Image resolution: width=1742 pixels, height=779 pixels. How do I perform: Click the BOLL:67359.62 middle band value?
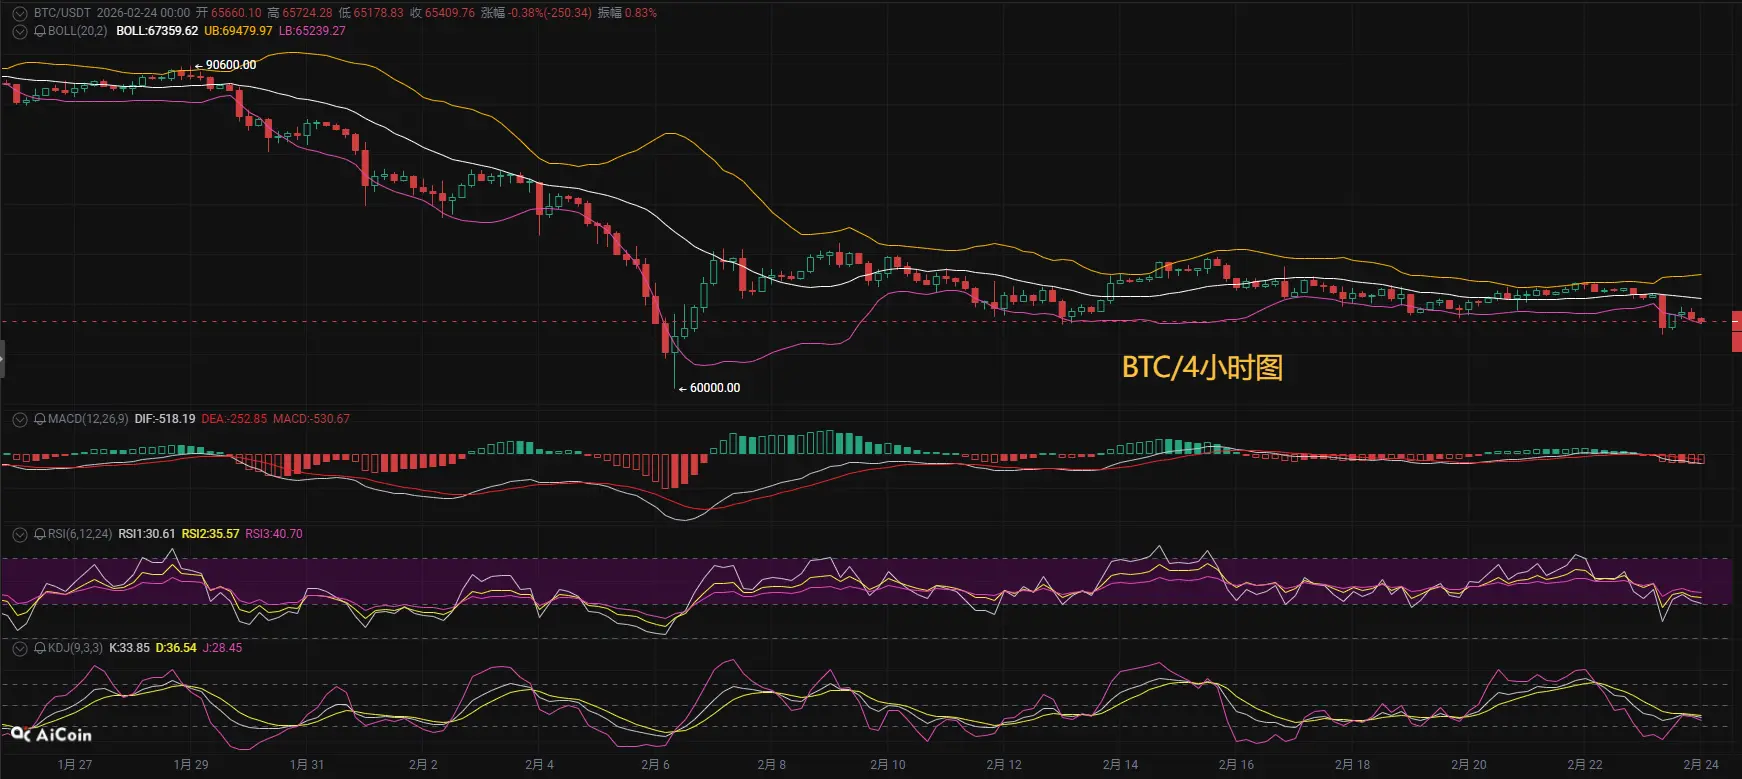[x=157, y=31]
